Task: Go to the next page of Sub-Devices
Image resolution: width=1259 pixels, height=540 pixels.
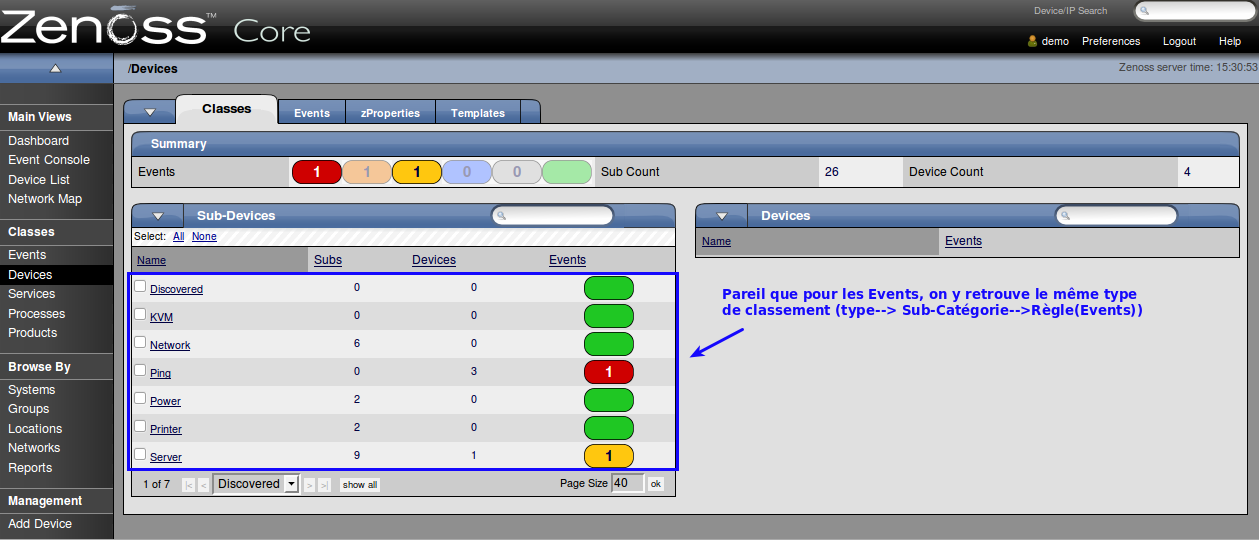Action: click(x=309, y=485)
